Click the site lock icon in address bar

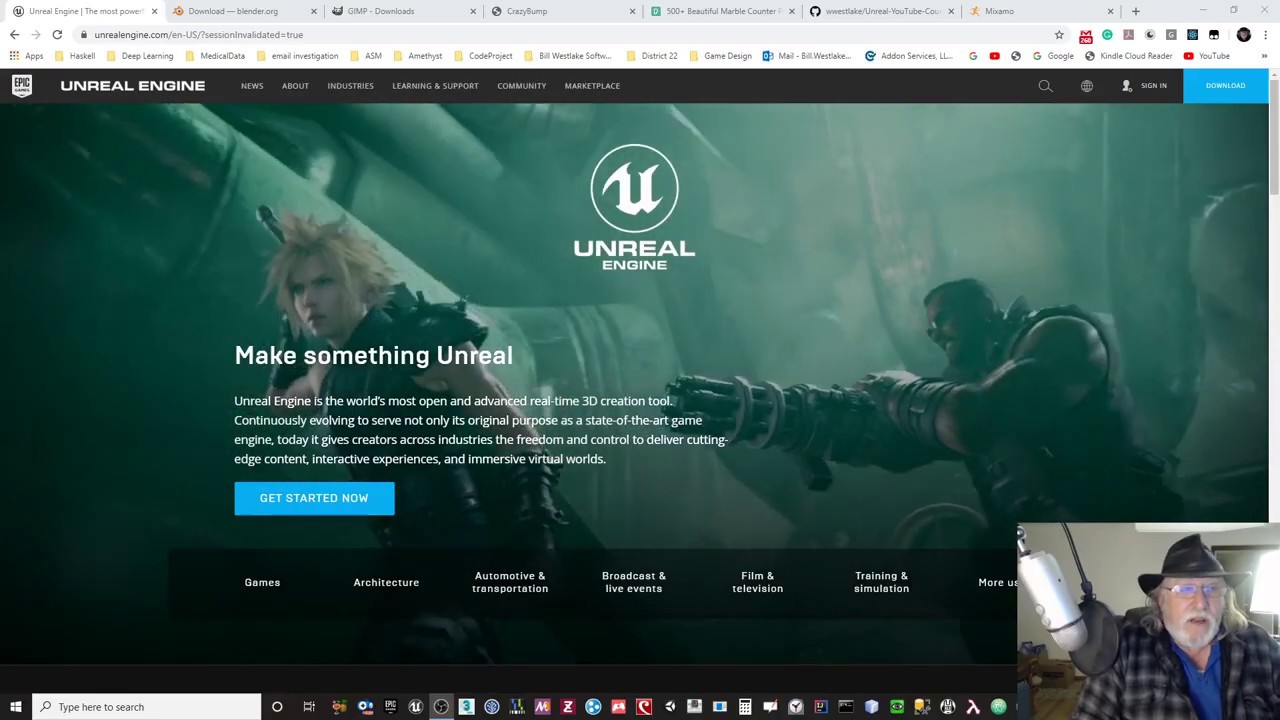[84, 35]
